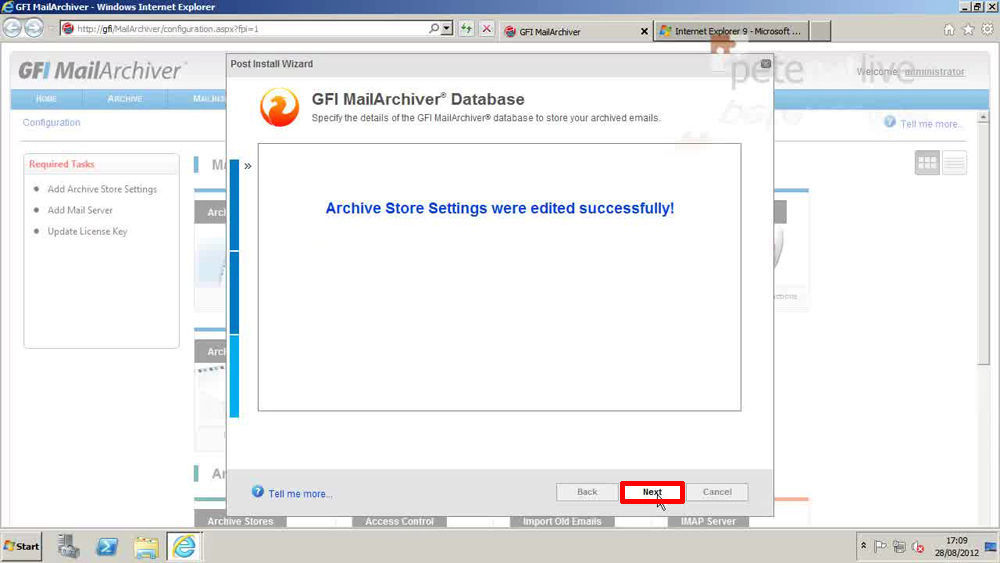This screenshot has height=563, width=1000.
Task: Select Add Mail Server task
Action: pyautogui.click(x=80, y=210)
